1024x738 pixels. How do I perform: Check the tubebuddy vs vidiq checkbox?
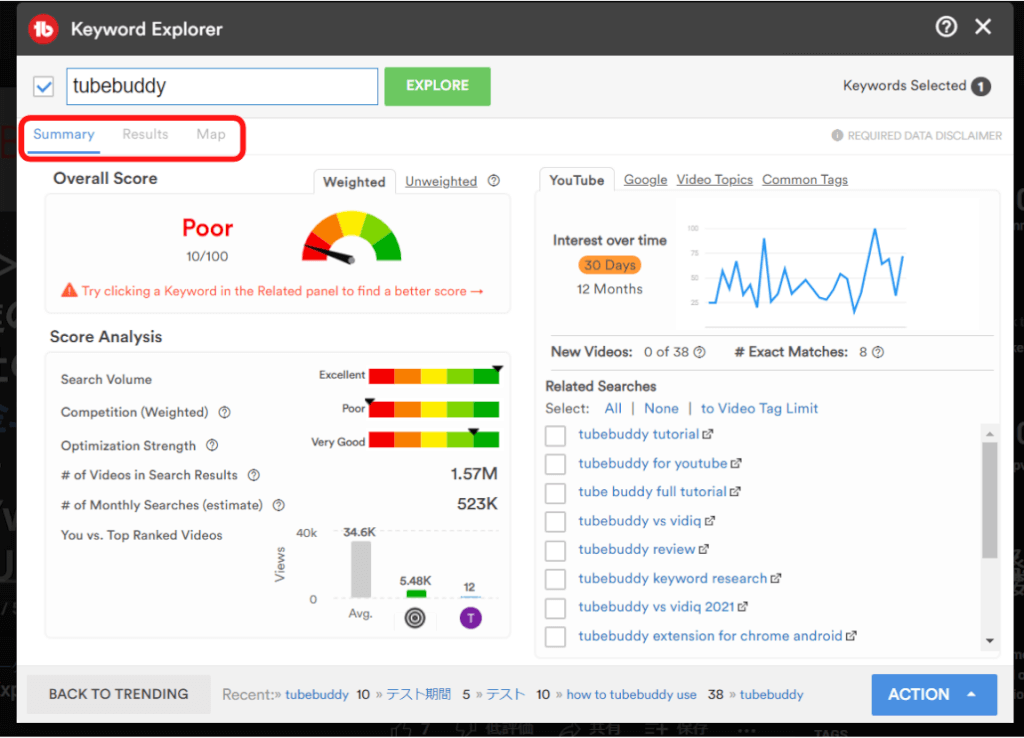coord(555,521)
